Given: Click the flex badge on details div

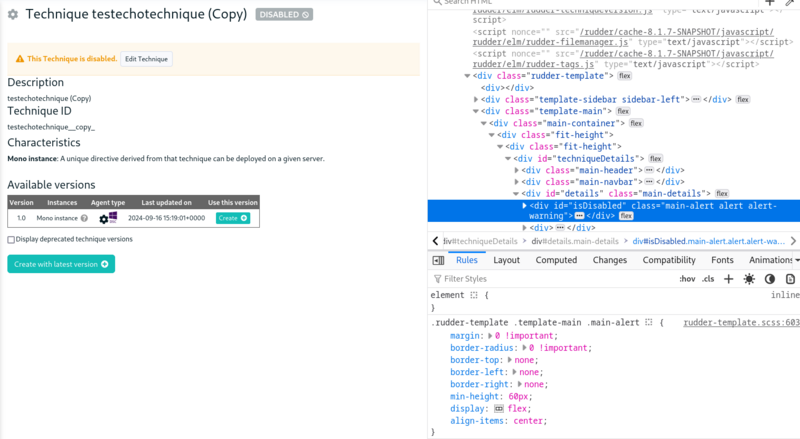Looking at the screenshot, I should [722, 193].
